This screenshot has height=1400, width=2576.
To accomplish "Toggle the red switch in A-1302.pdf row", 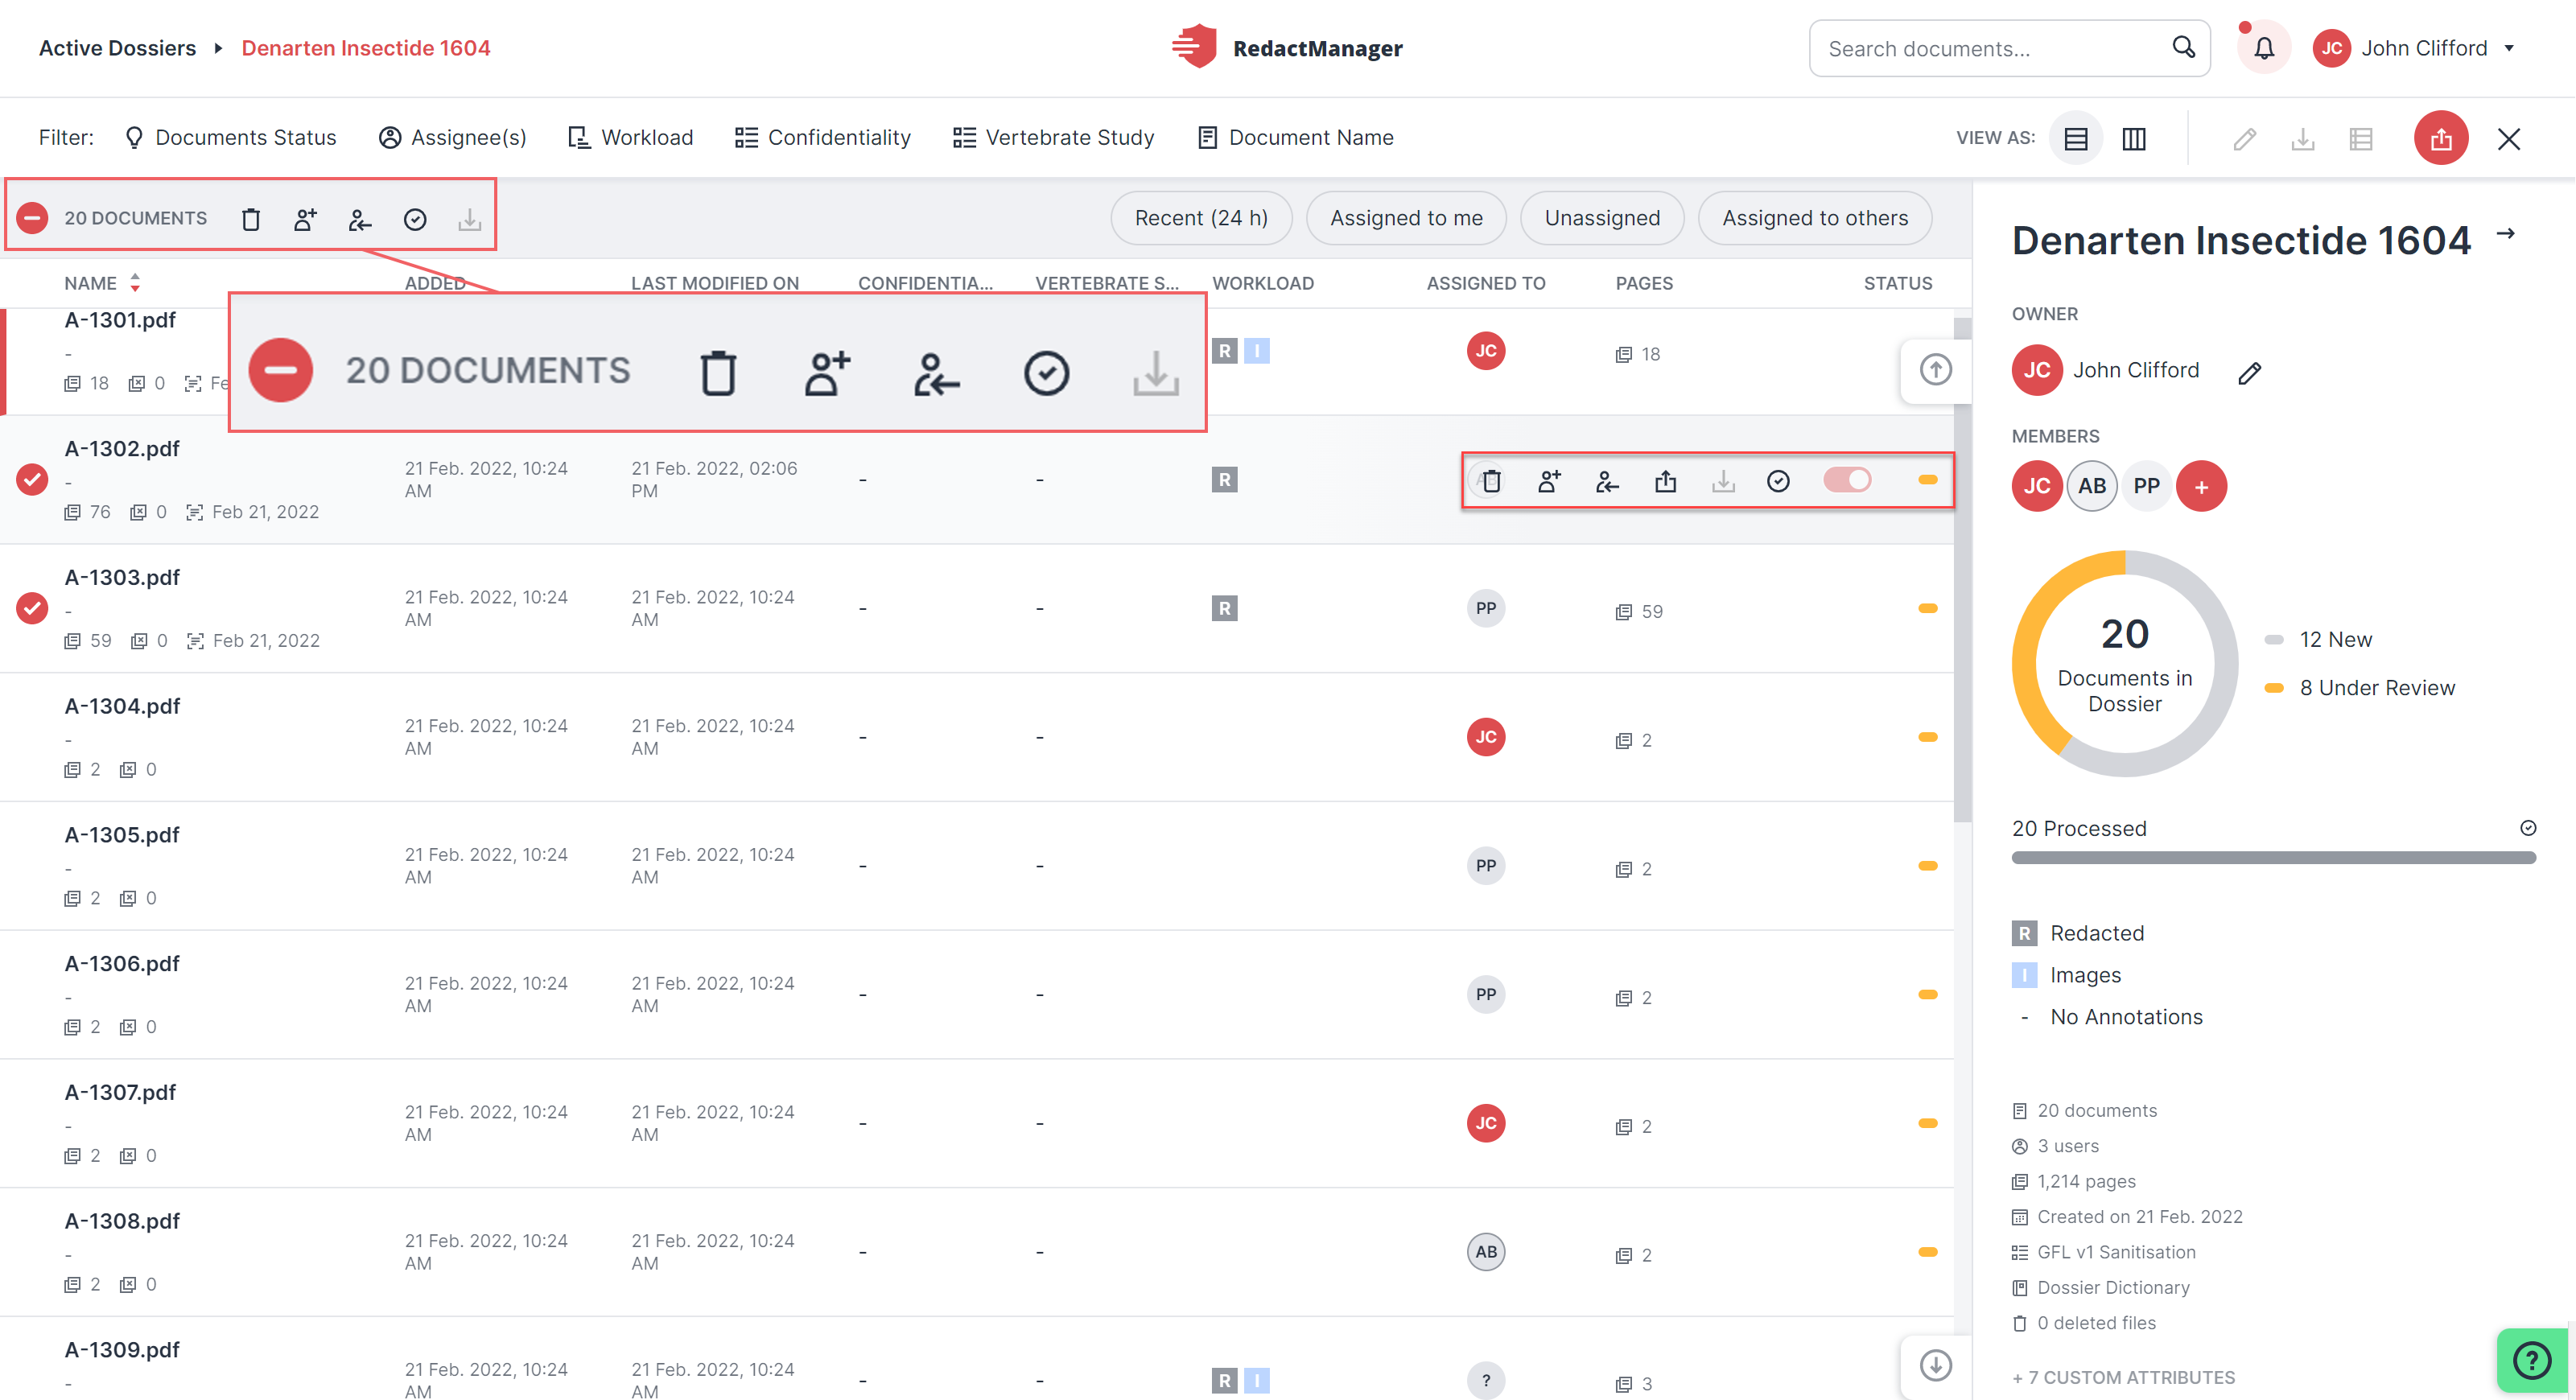I will (1847, 480).
